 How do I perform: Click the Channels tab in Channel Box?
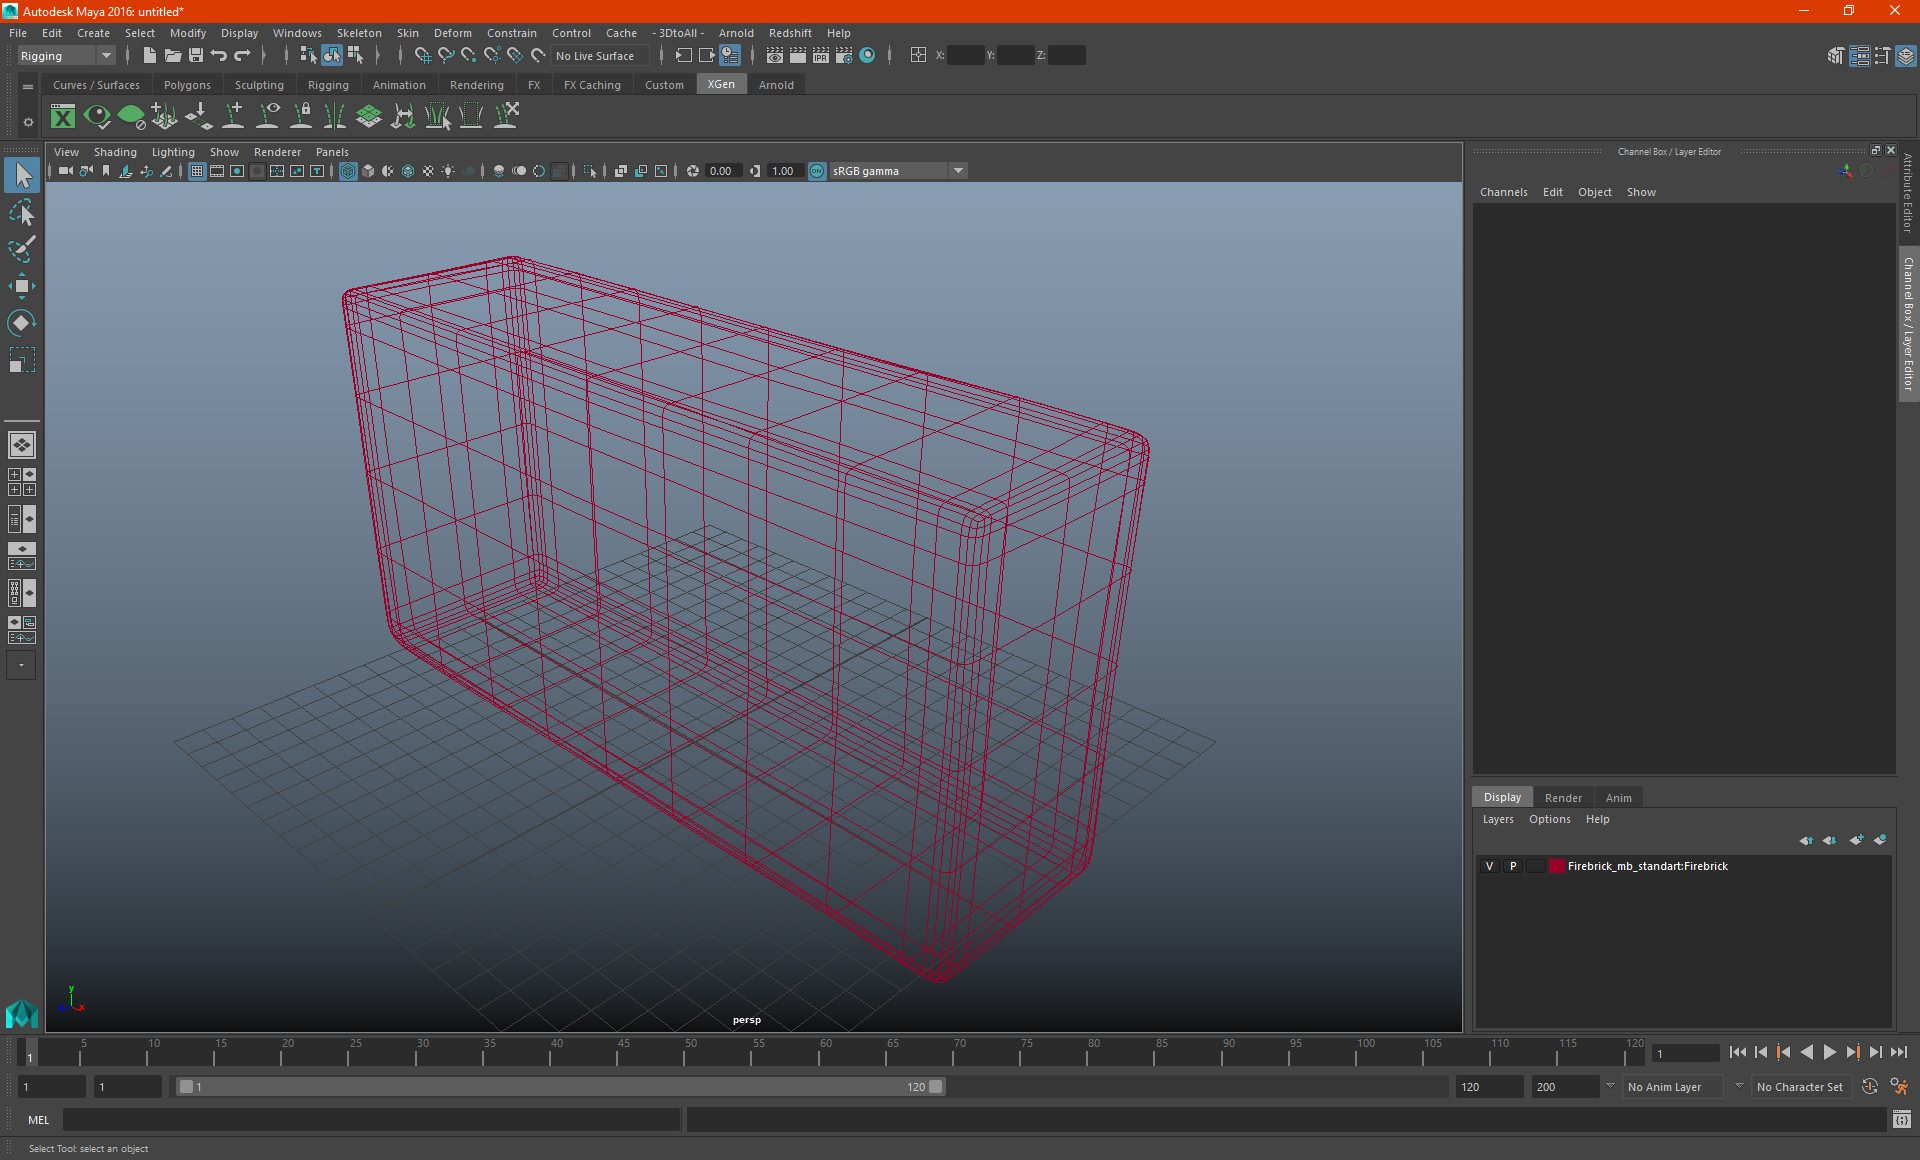[1502, 192]
